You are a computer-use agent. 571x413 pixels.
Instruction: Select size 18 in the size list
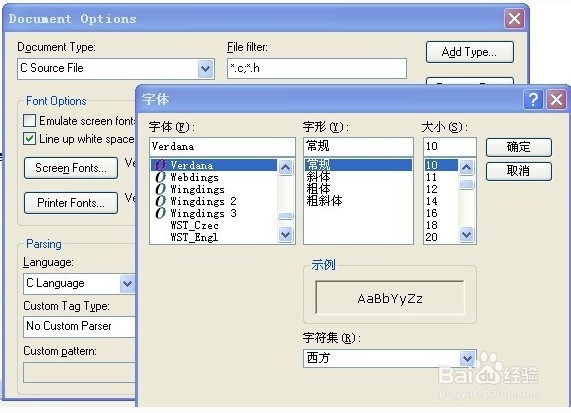(x=441, y=225)
